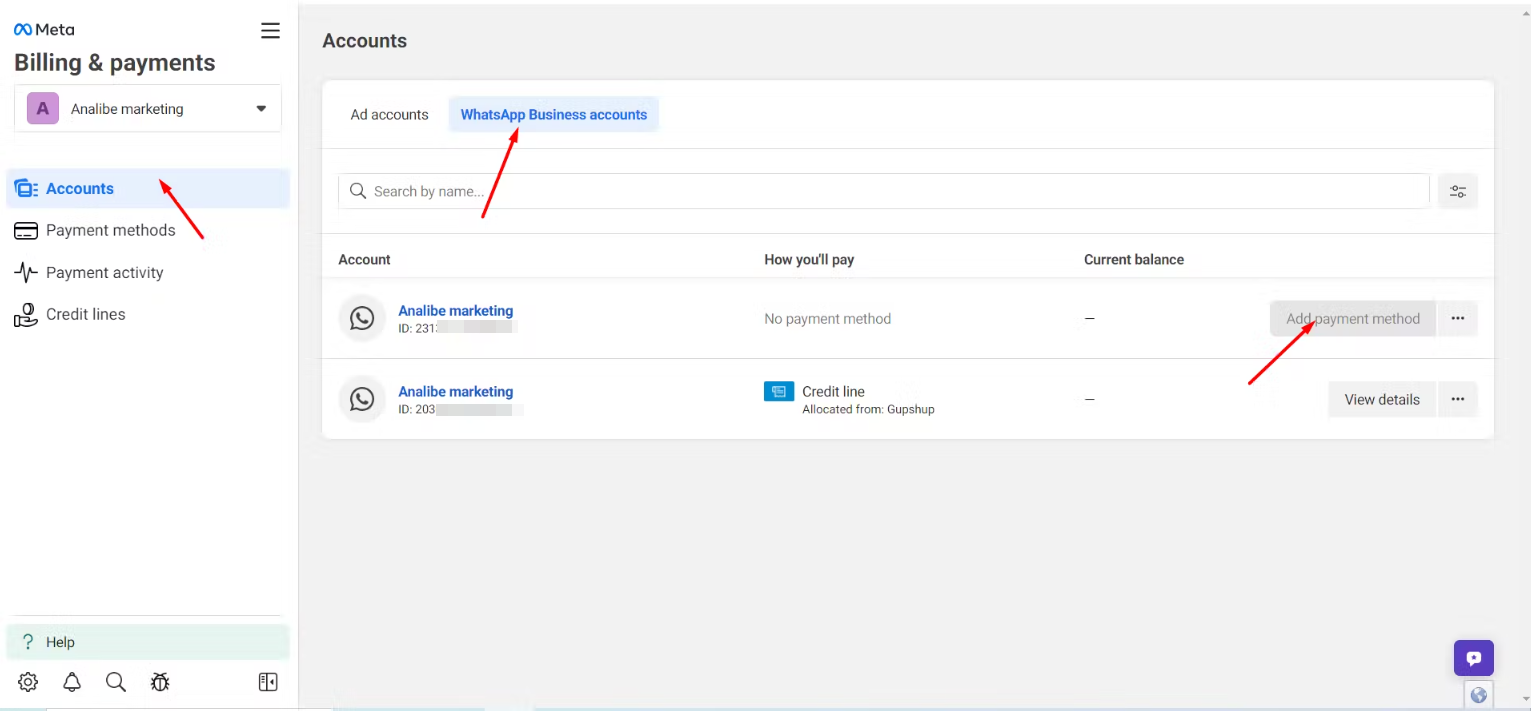1531x711 pixels.
Task: Open the Analibe marketing business account dropdown
Action: pos(148,109)
